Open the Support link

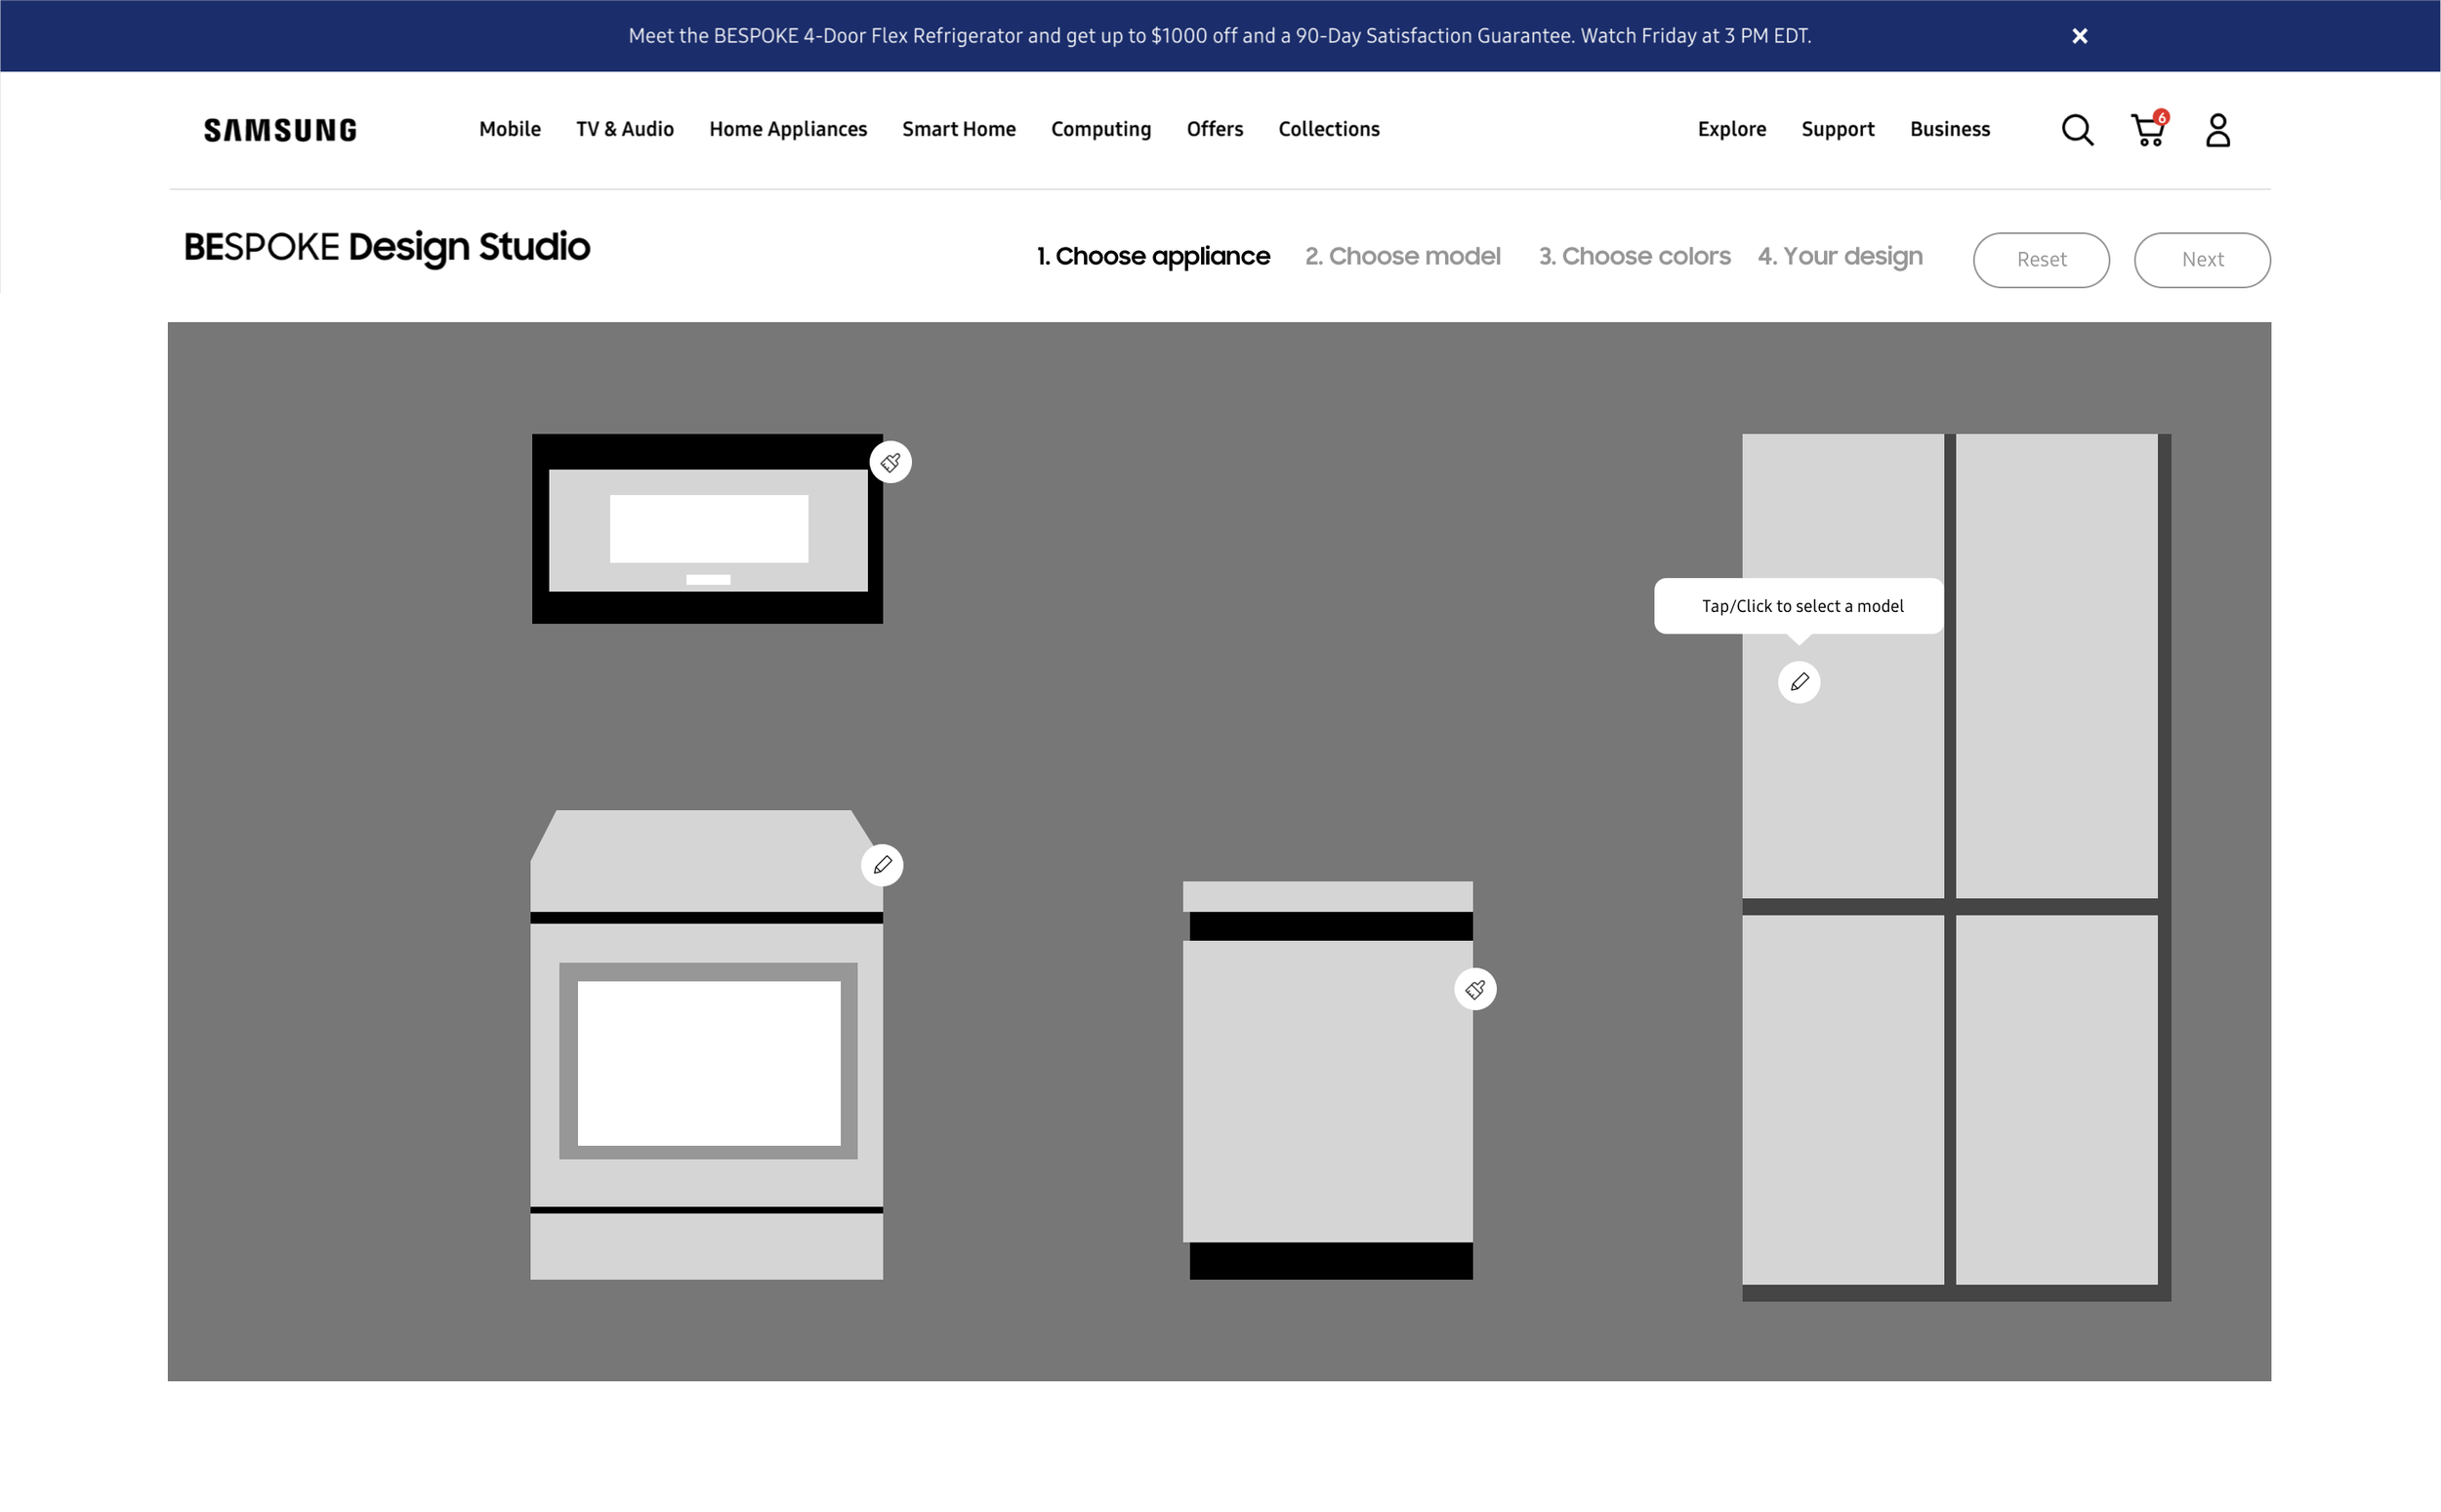(1838, 129)
